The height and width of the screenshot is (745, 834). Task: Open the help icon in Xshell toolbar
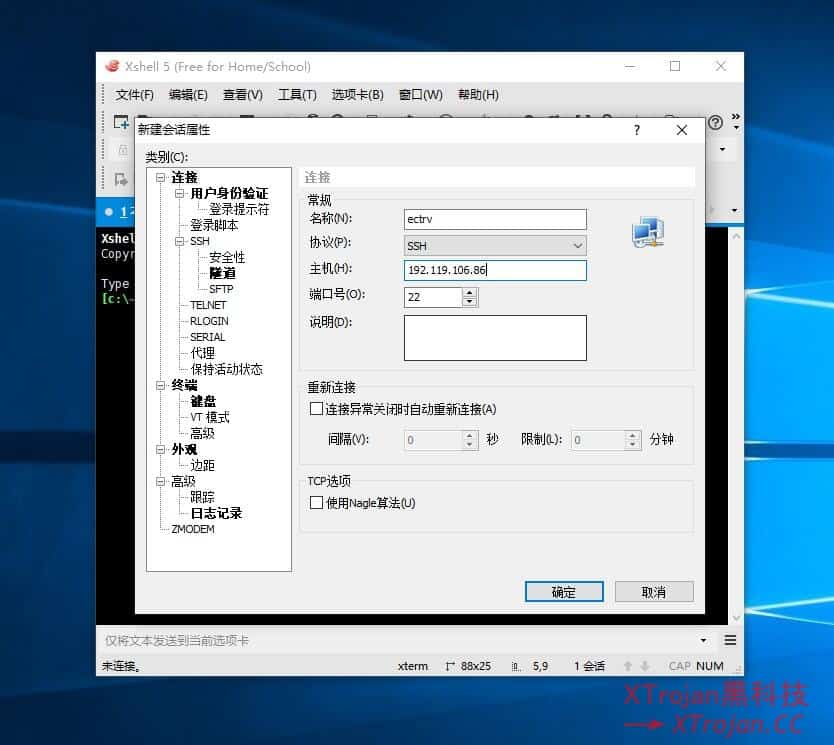click(715, 123)
